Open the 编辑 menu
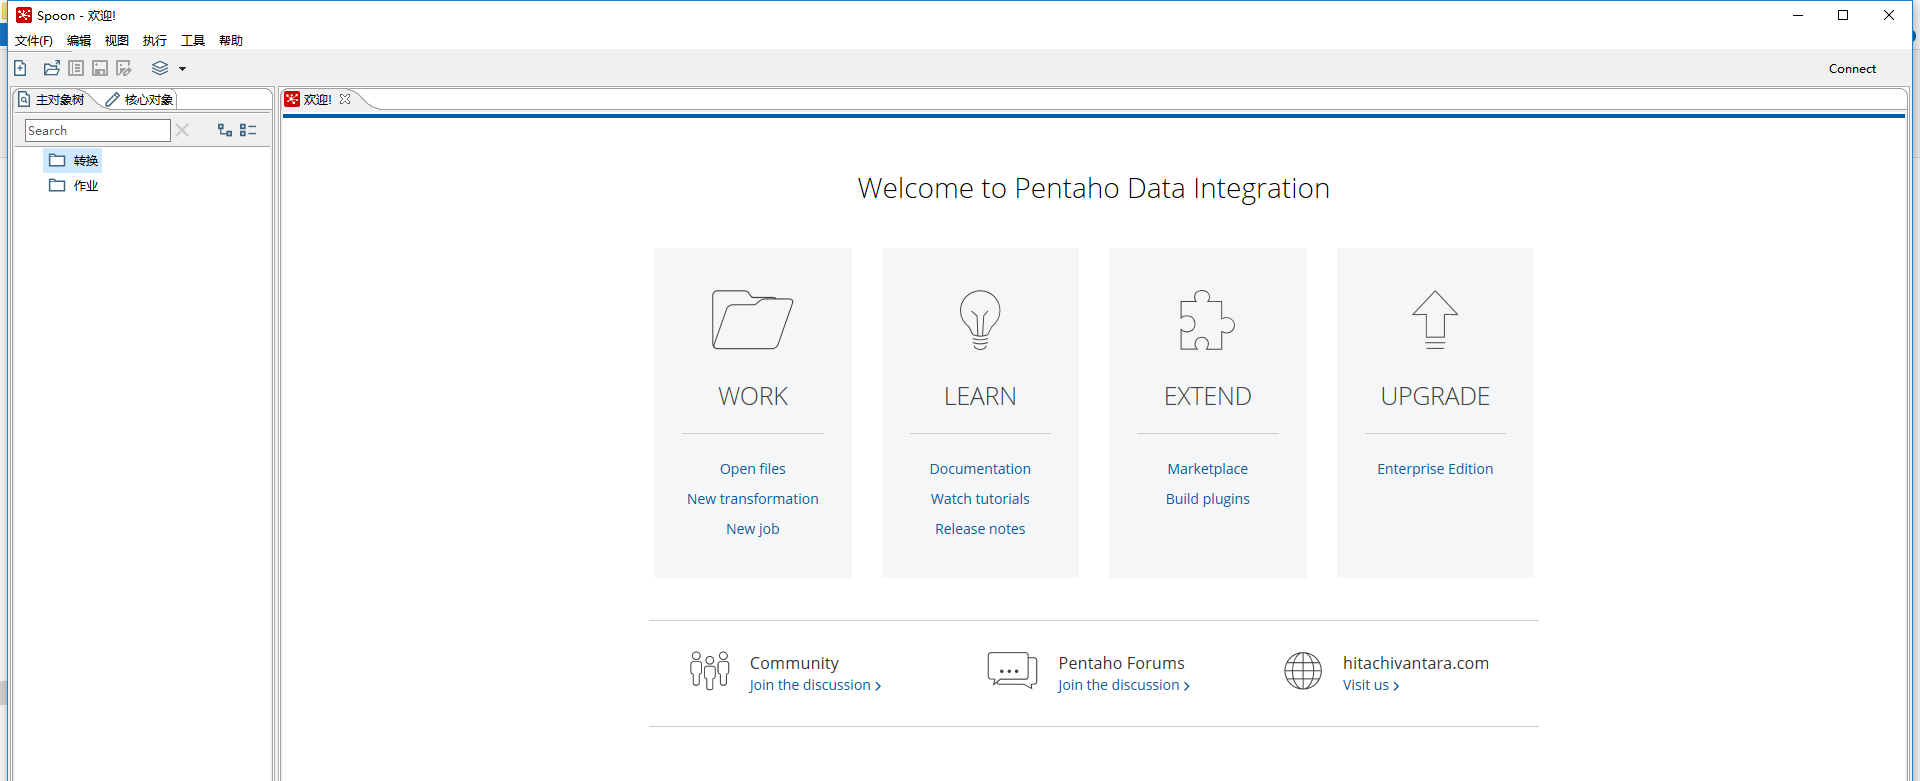This screenshot has width=1920, height=781. pos(79,40)
